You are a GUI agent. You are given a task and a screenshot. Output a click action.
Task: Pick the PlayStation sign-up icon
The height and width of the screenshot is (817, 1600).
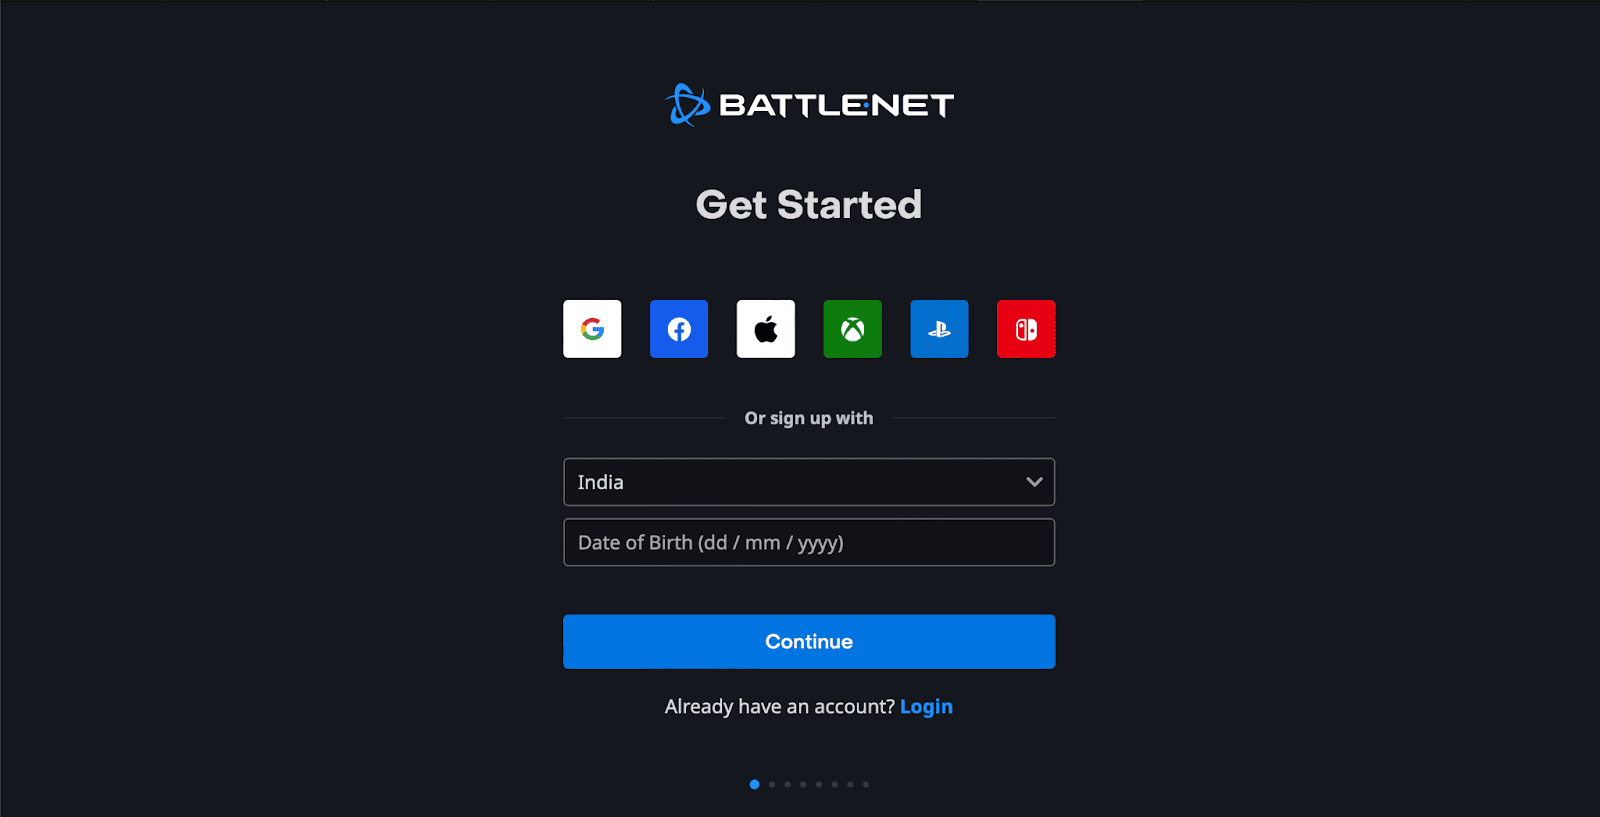tap(939, 329)
